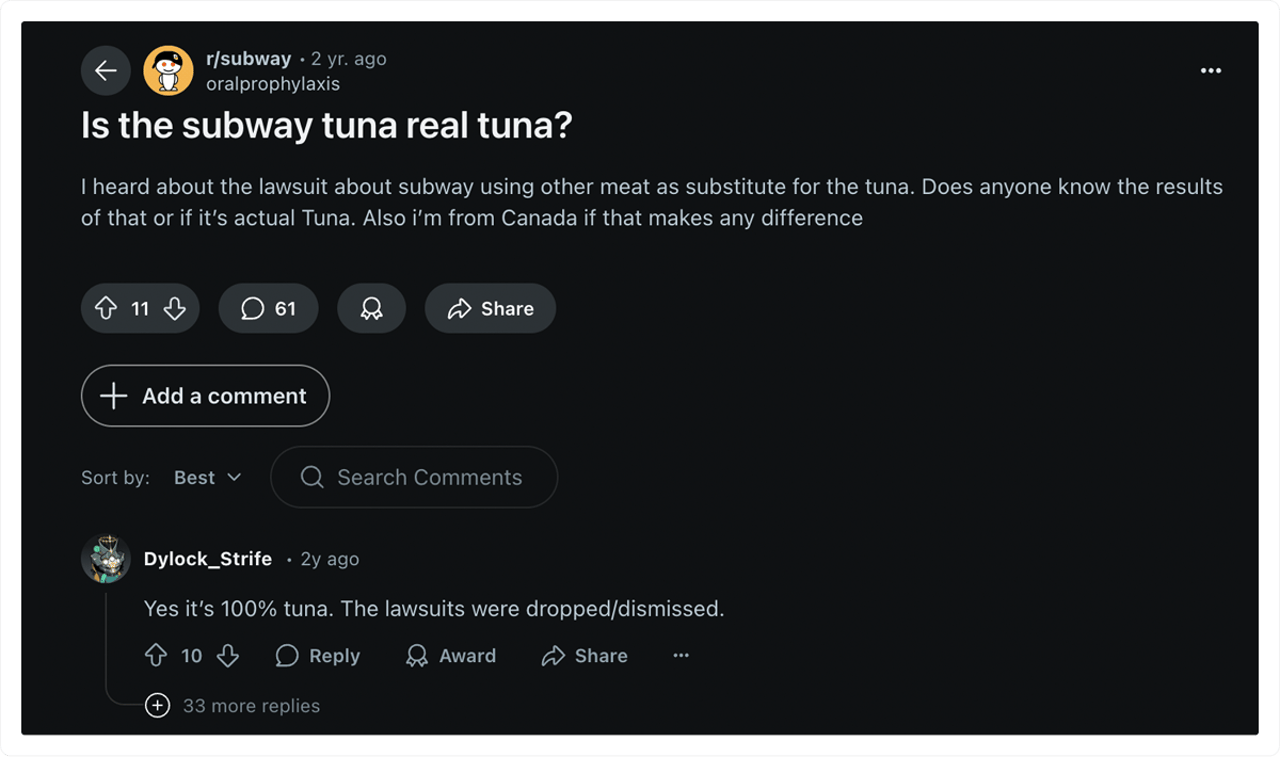Give an award to the post
The width and height of the screenshot is (1280, 757).
[371, 308]
